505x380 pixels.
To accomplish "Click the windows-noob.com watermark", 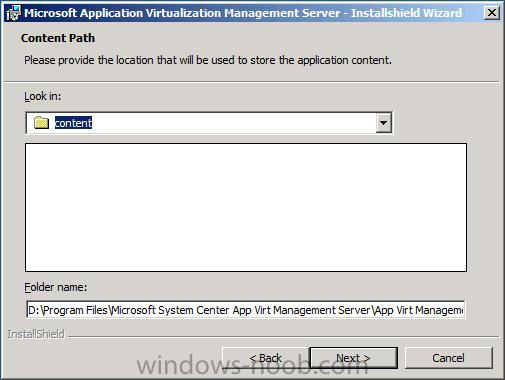I will pos(252,365).
